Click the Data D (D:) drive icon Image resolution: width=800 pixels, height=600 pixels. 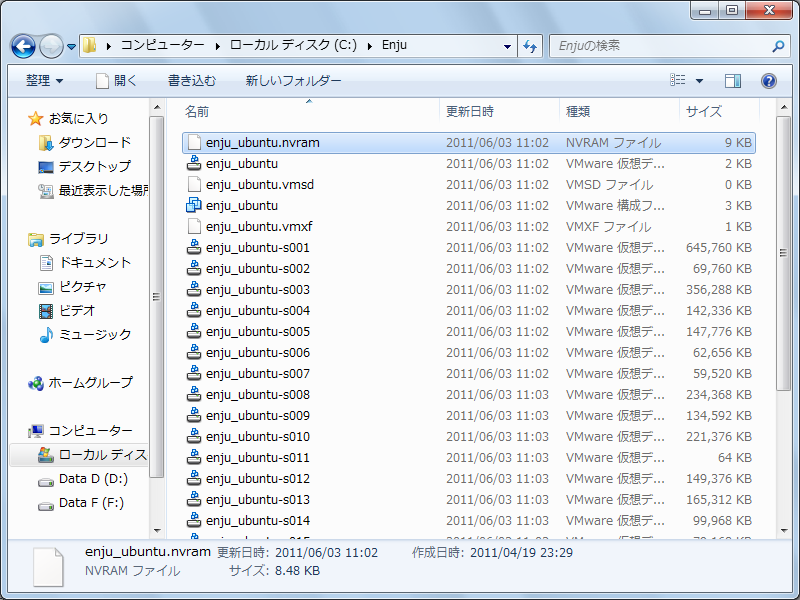coord(46,482)
